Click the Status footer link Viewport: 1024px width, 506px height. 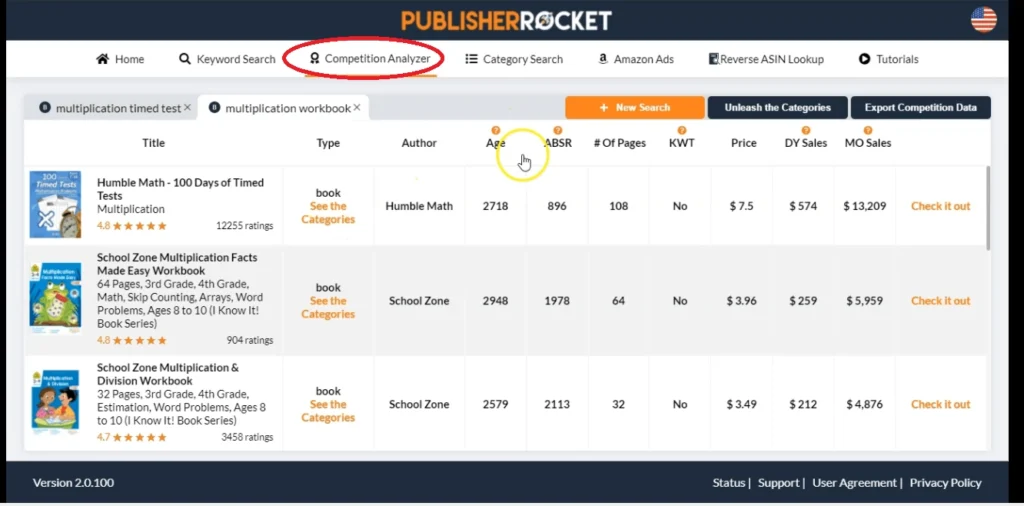pos(728,482)
